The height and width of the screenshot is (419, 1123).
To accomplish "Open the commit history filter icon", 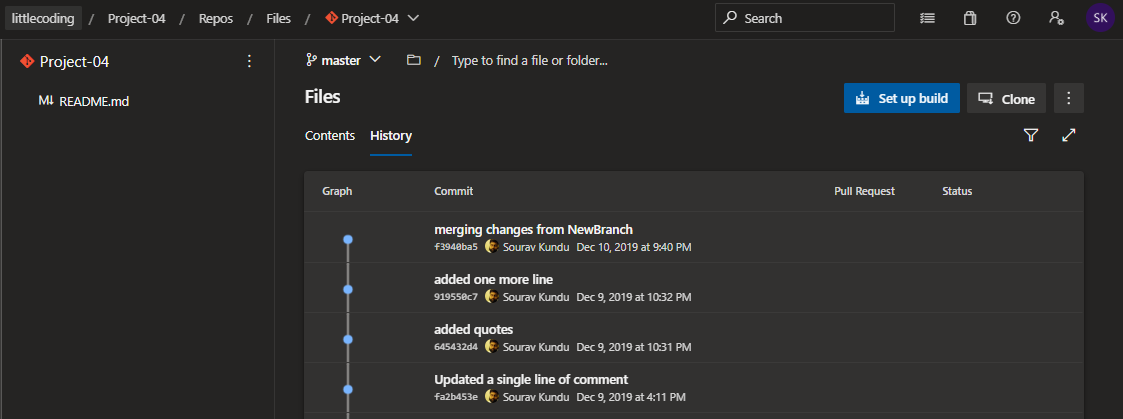I will coord(1031,135).
